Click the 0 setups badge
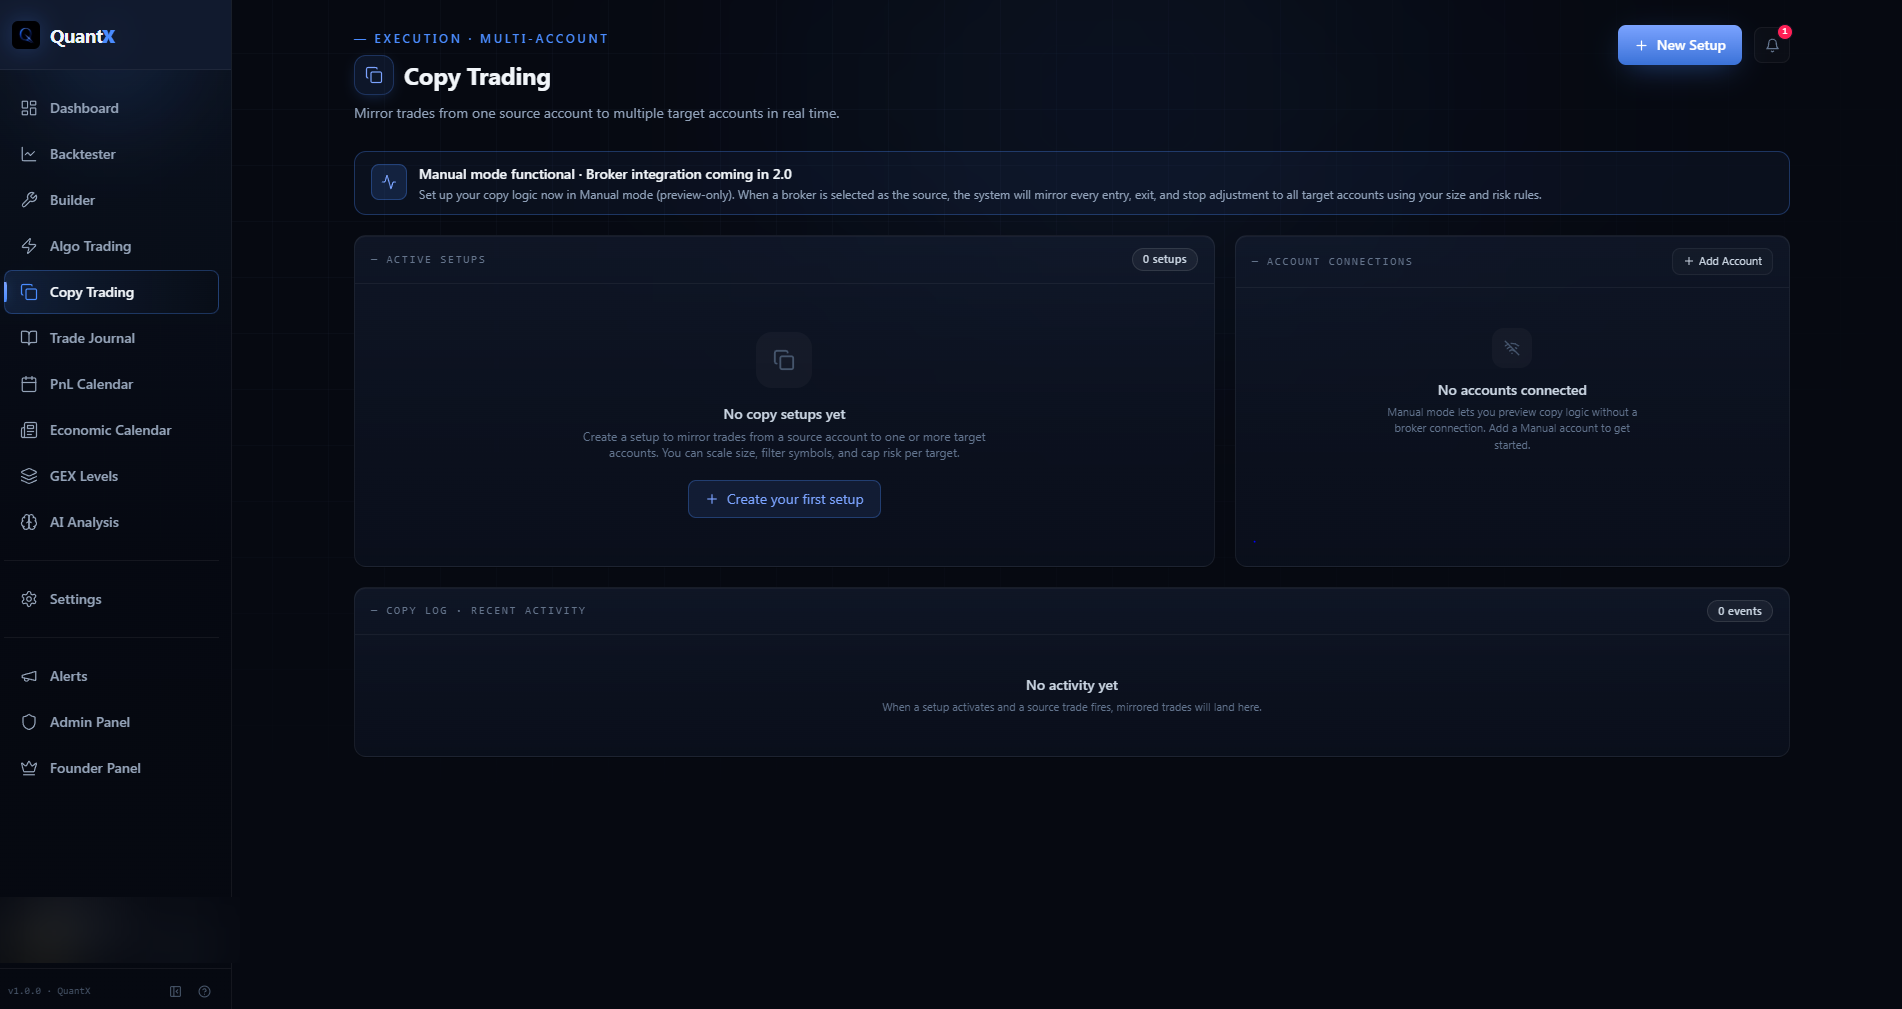The height and width of the screenshot is (1009, 1902). (1164, 259)
